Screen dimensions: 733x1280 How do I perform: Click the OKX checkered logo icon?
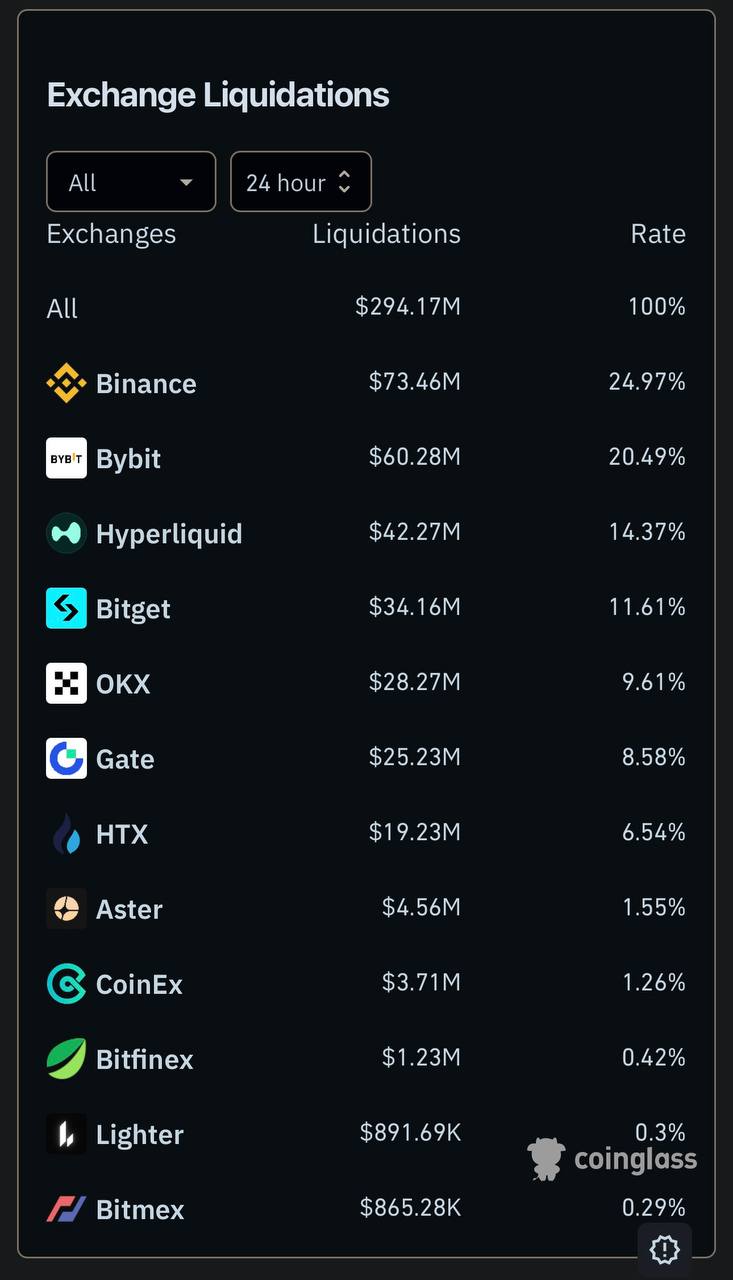coord(66,683)
